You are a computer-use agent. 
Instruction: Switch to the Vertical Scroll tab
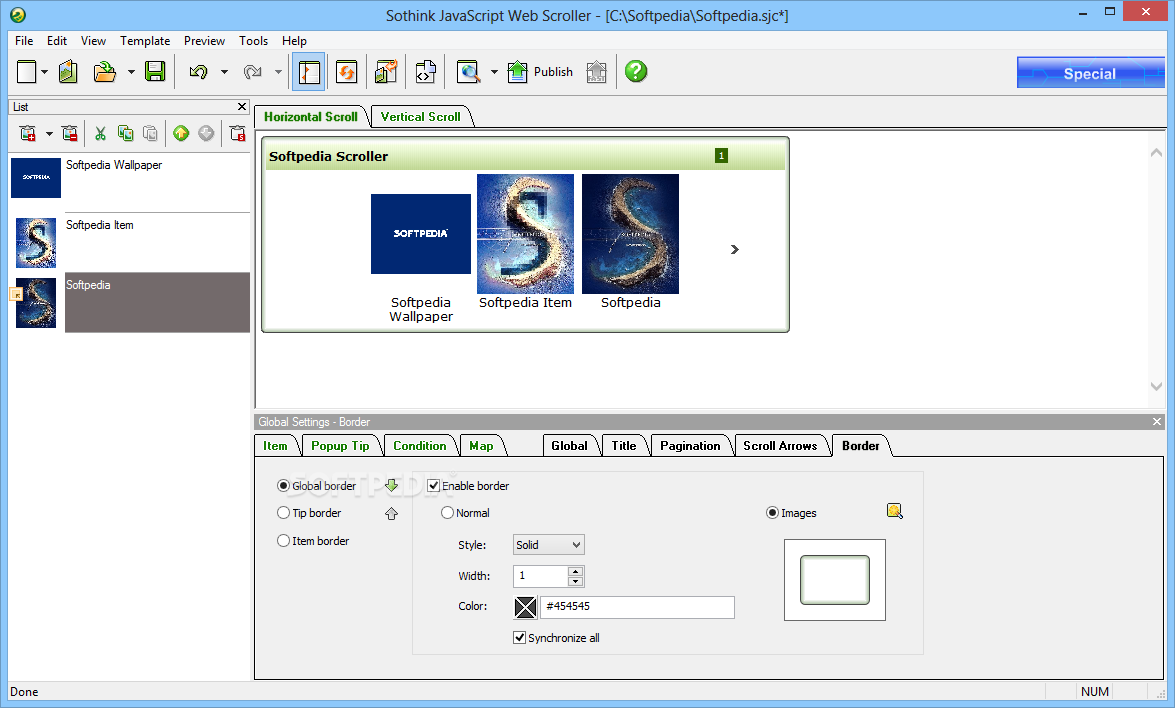(420, 117)
